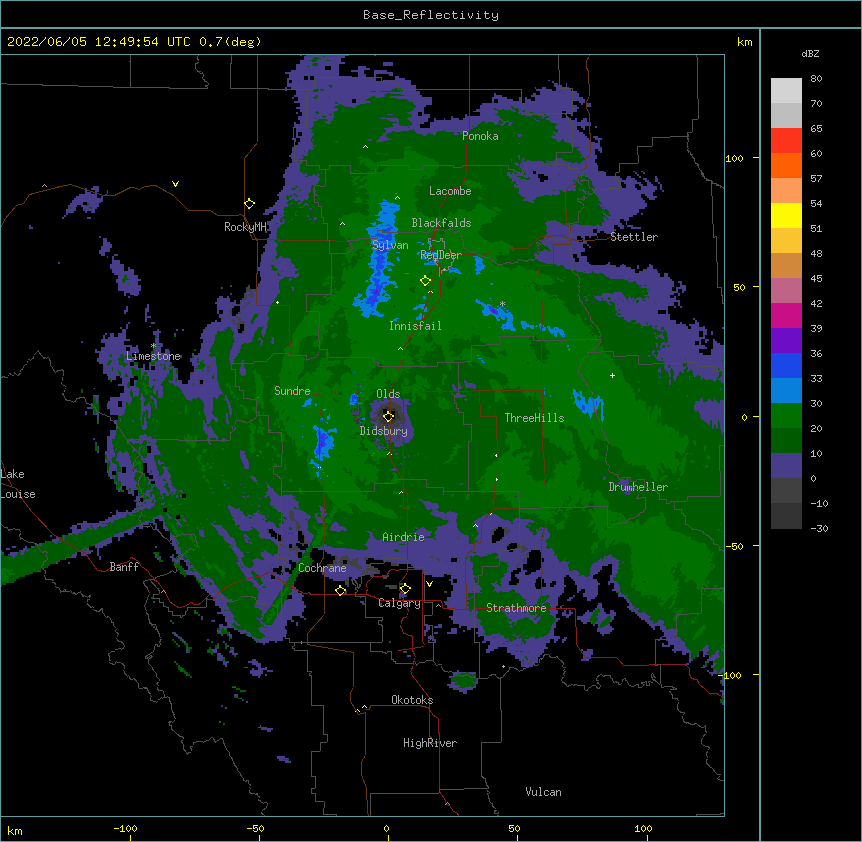862x842 pixels.
Task: Select the Strathmore label
Action: point(516,608)
